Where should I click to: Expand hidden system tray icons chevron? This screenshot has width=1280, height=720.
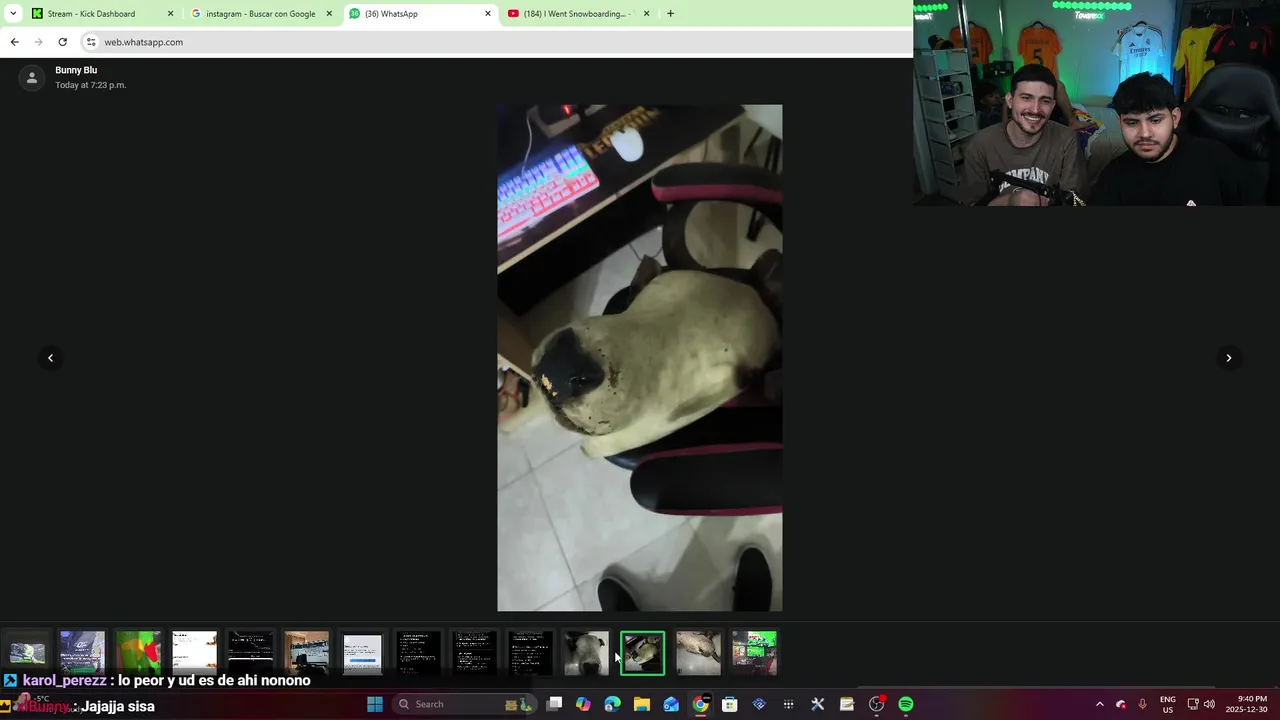pyautogui.click(x=1100, y=704)
